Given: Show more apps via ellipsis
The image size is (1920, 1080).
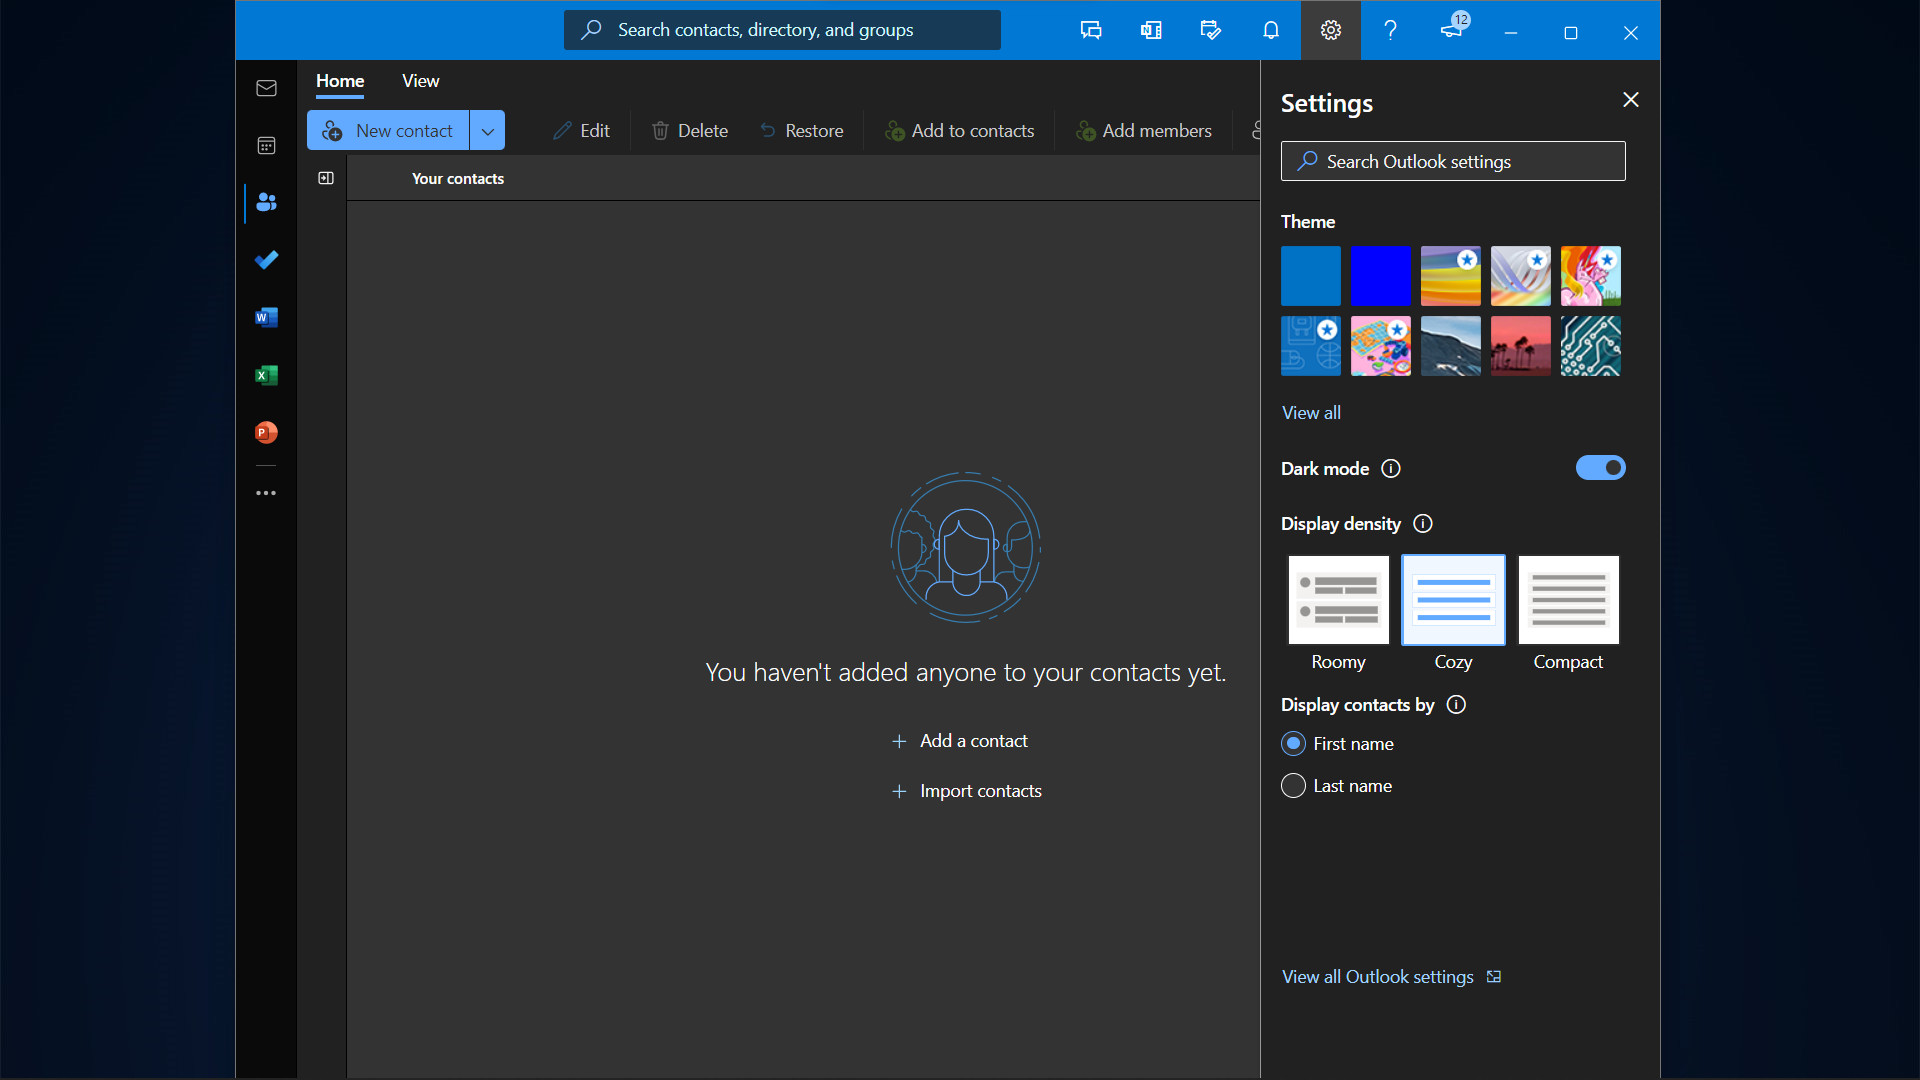Looking at the screenshot, I should 266,493.
